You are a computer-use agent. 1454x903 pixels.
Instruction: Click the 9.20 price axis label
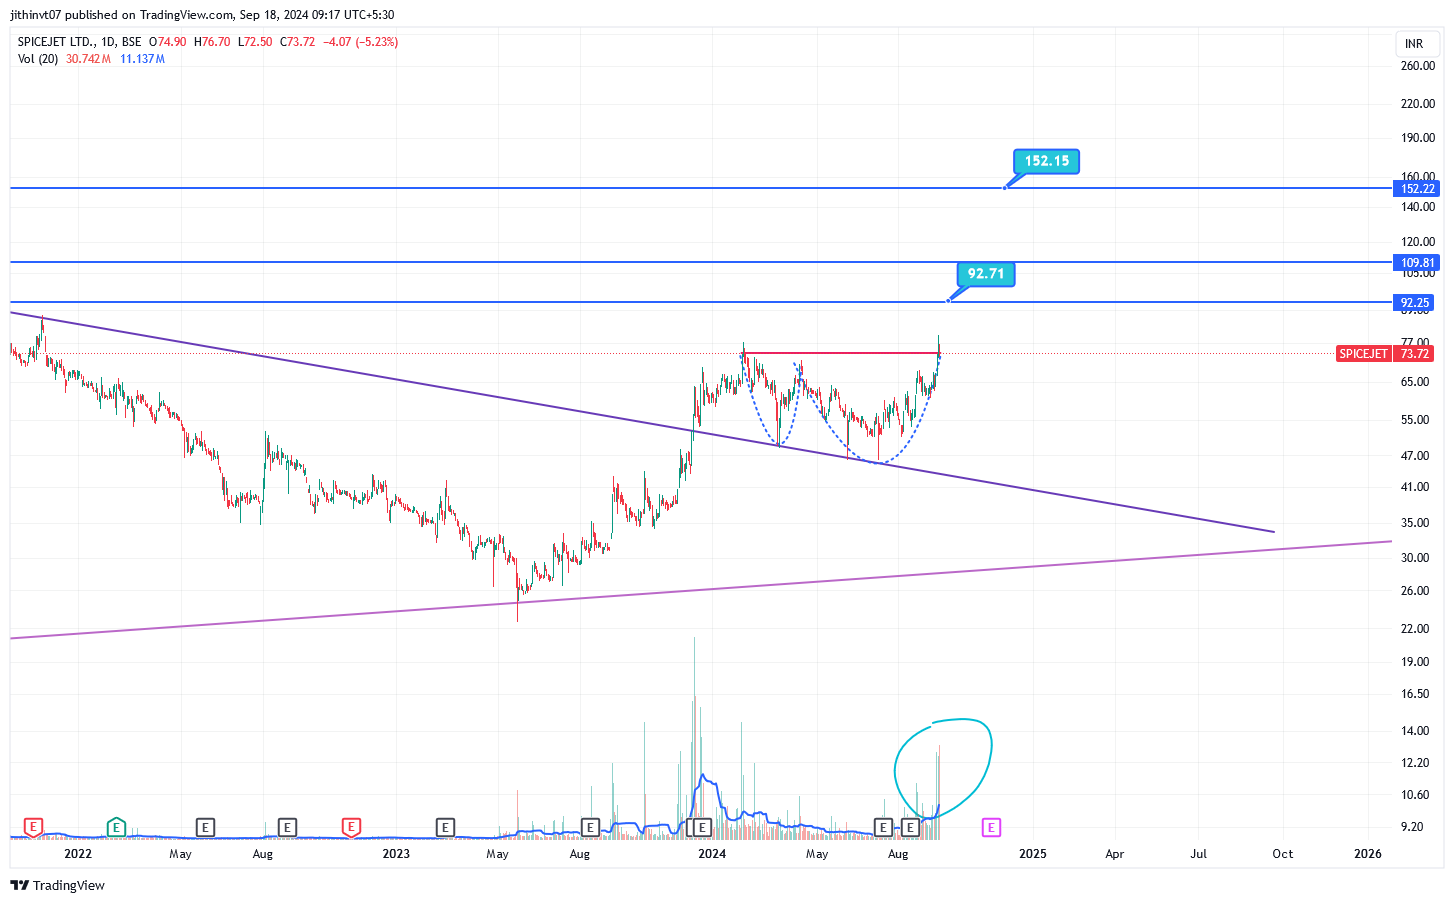click(1412, 827)
